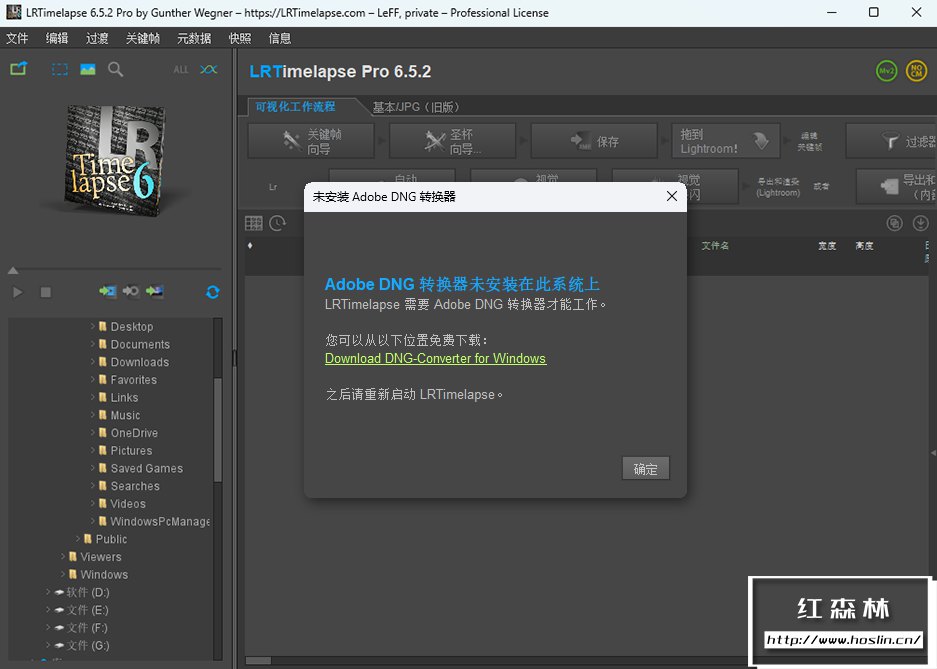Click the dashed rectangle selection icon
Viewport: 937px width, 669px height.
60,69
